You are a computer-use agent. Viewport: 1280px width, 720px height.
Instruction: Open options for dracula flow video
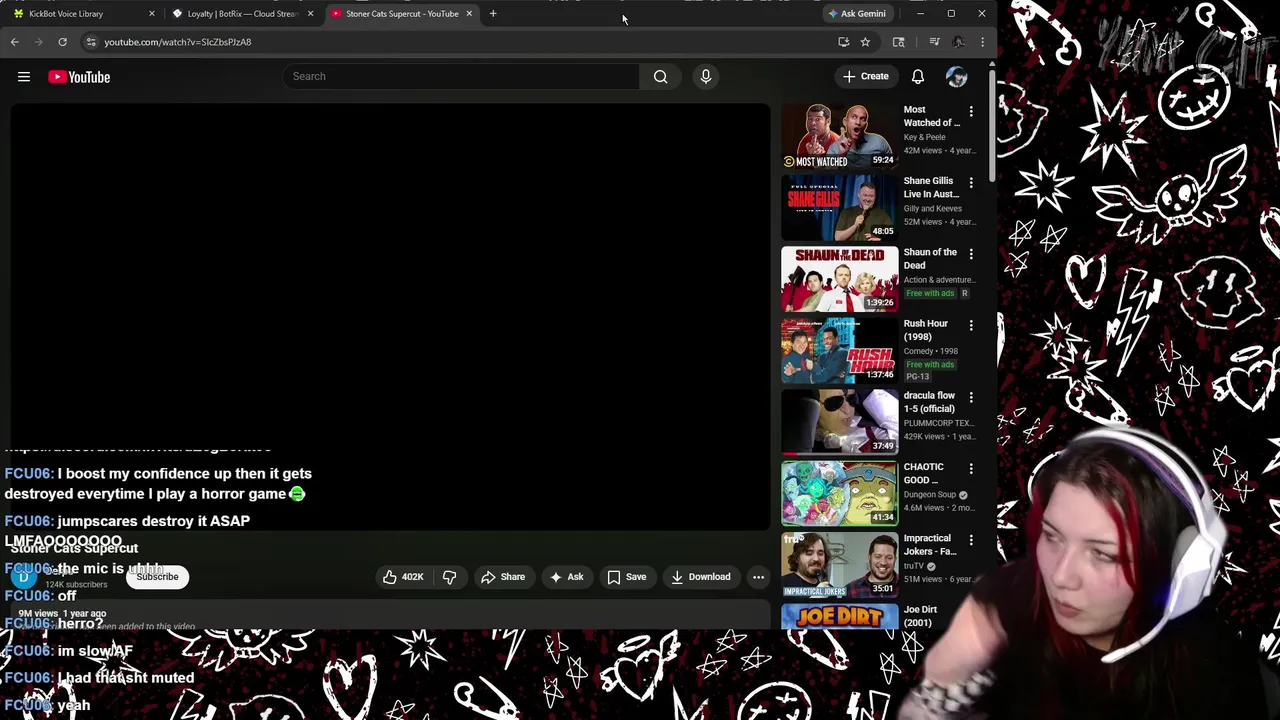[971, 397]
